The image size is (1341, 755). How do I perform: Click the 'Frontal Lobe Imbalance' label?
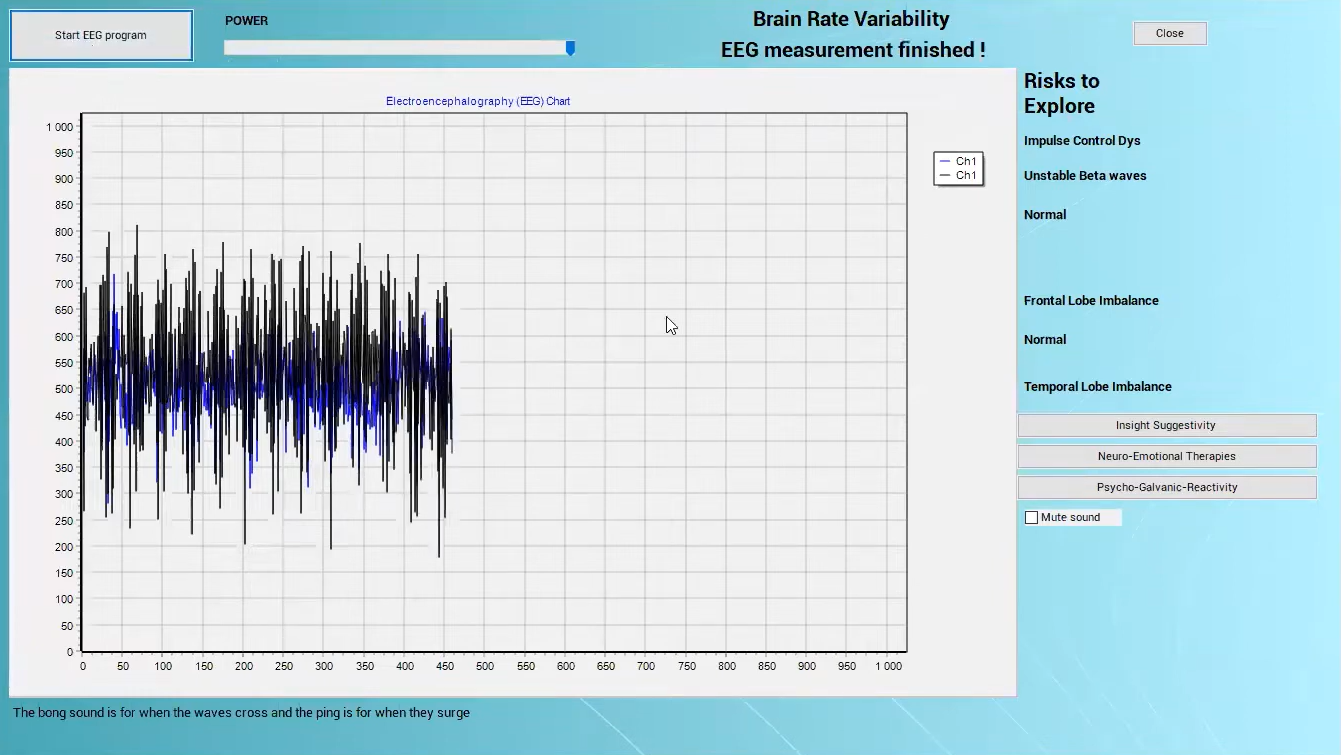point(1091,301)
